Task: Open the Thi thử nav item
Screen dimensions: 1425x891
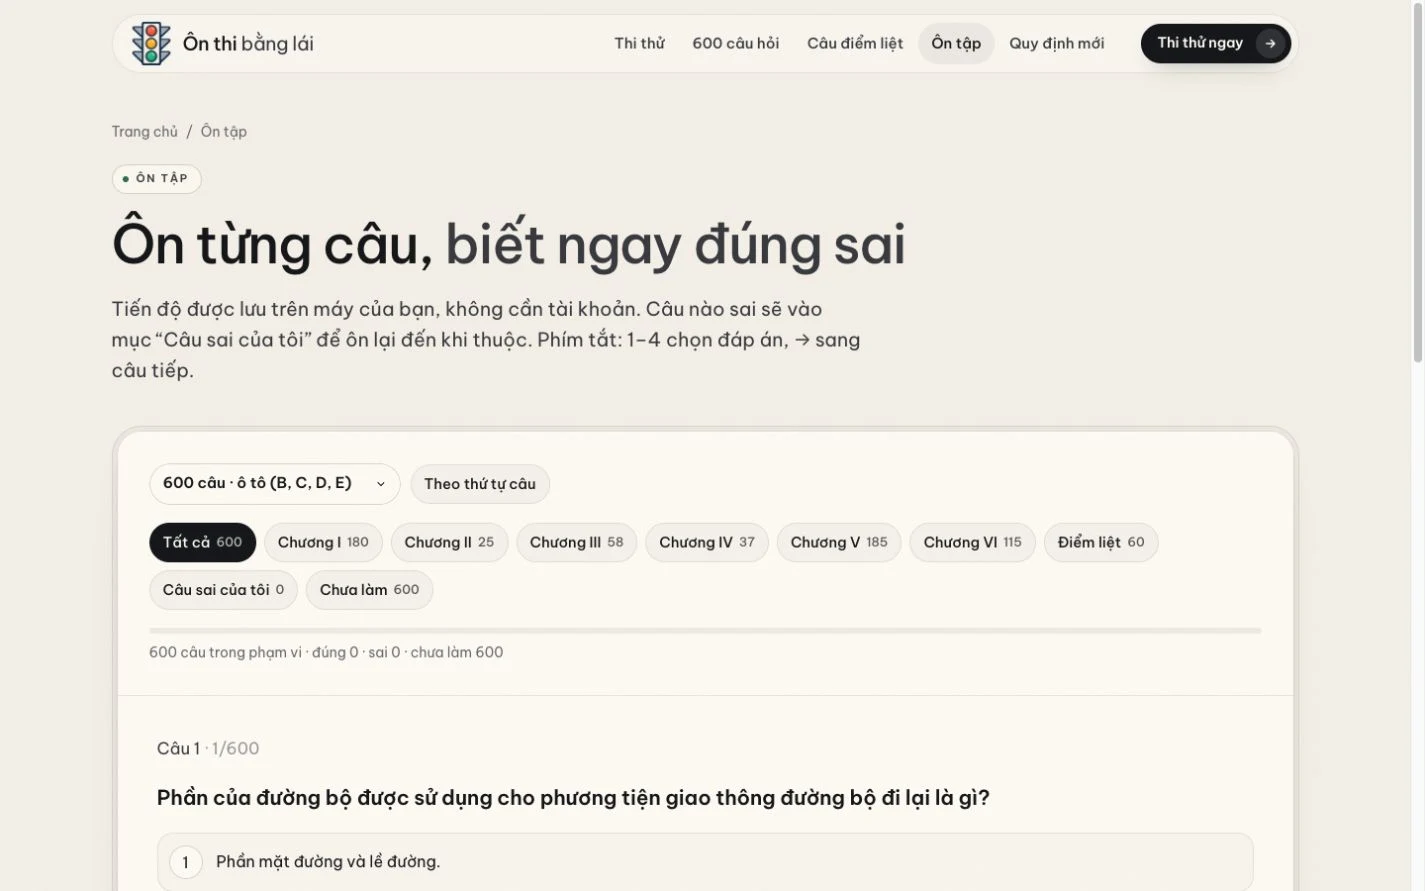Action: coord(639,43)
